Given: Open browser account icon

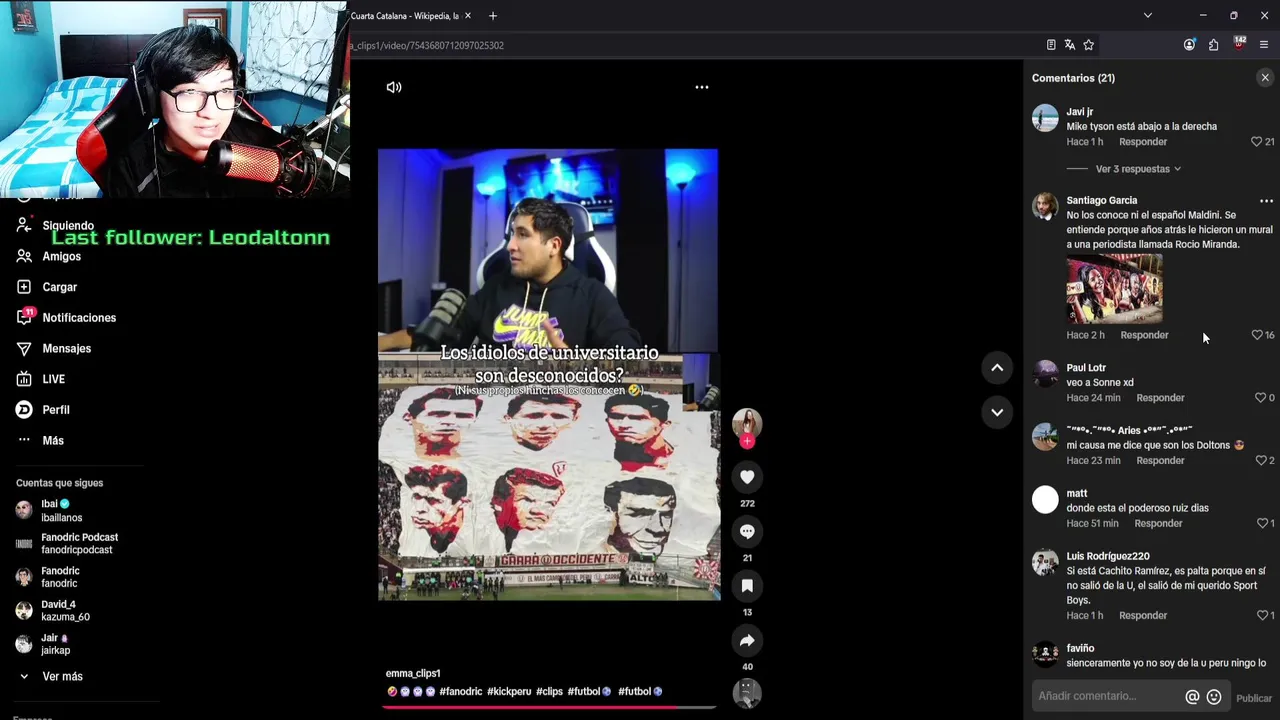Looking at the screenshot, I should click(1189, 45).
